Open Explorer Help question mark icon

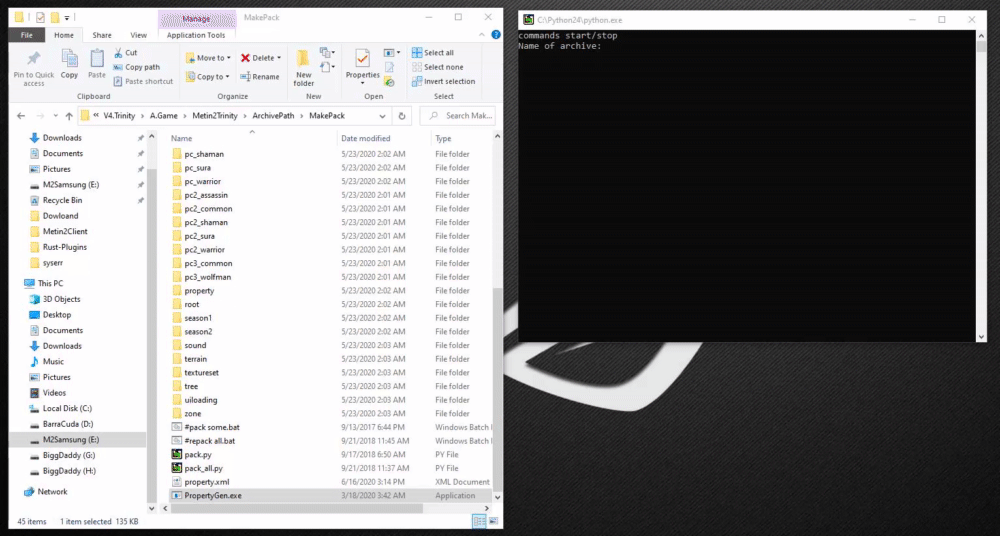click(496, 35)
